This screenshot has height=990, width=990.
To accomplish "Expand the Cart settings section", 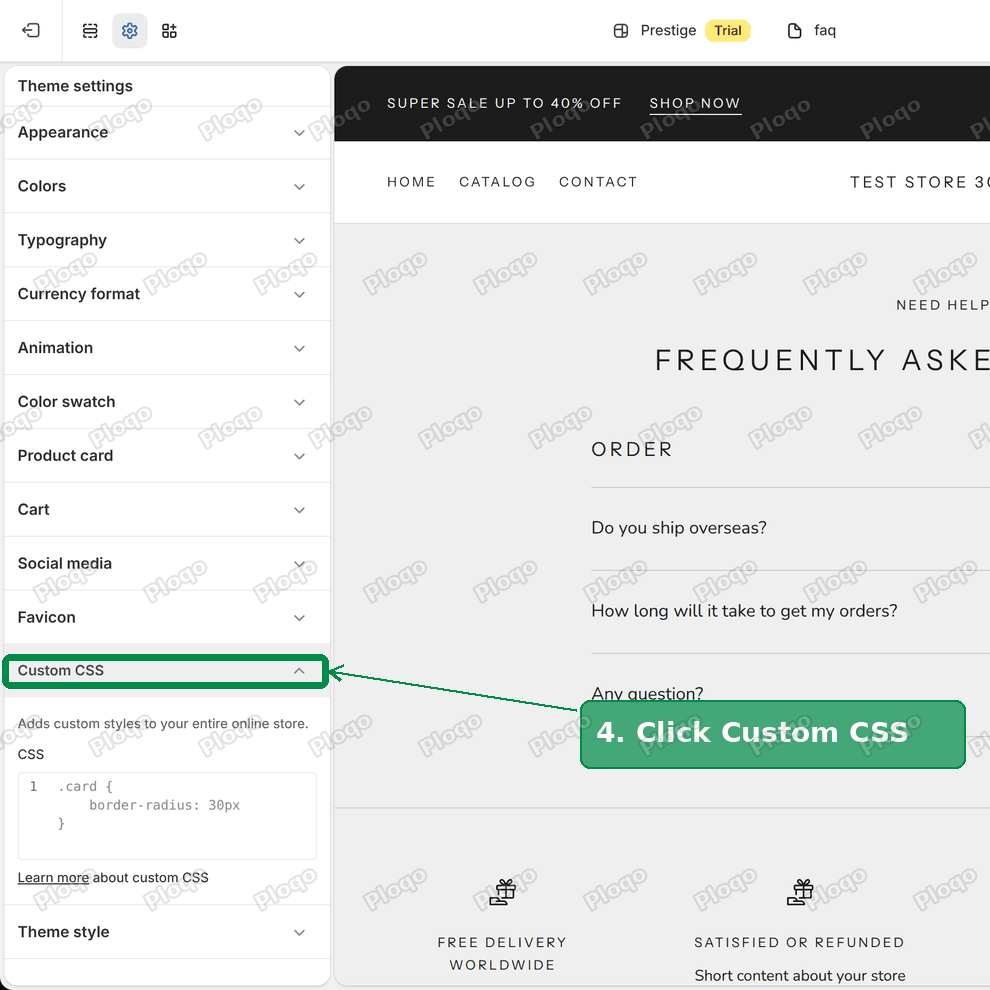I will point(167,510).
